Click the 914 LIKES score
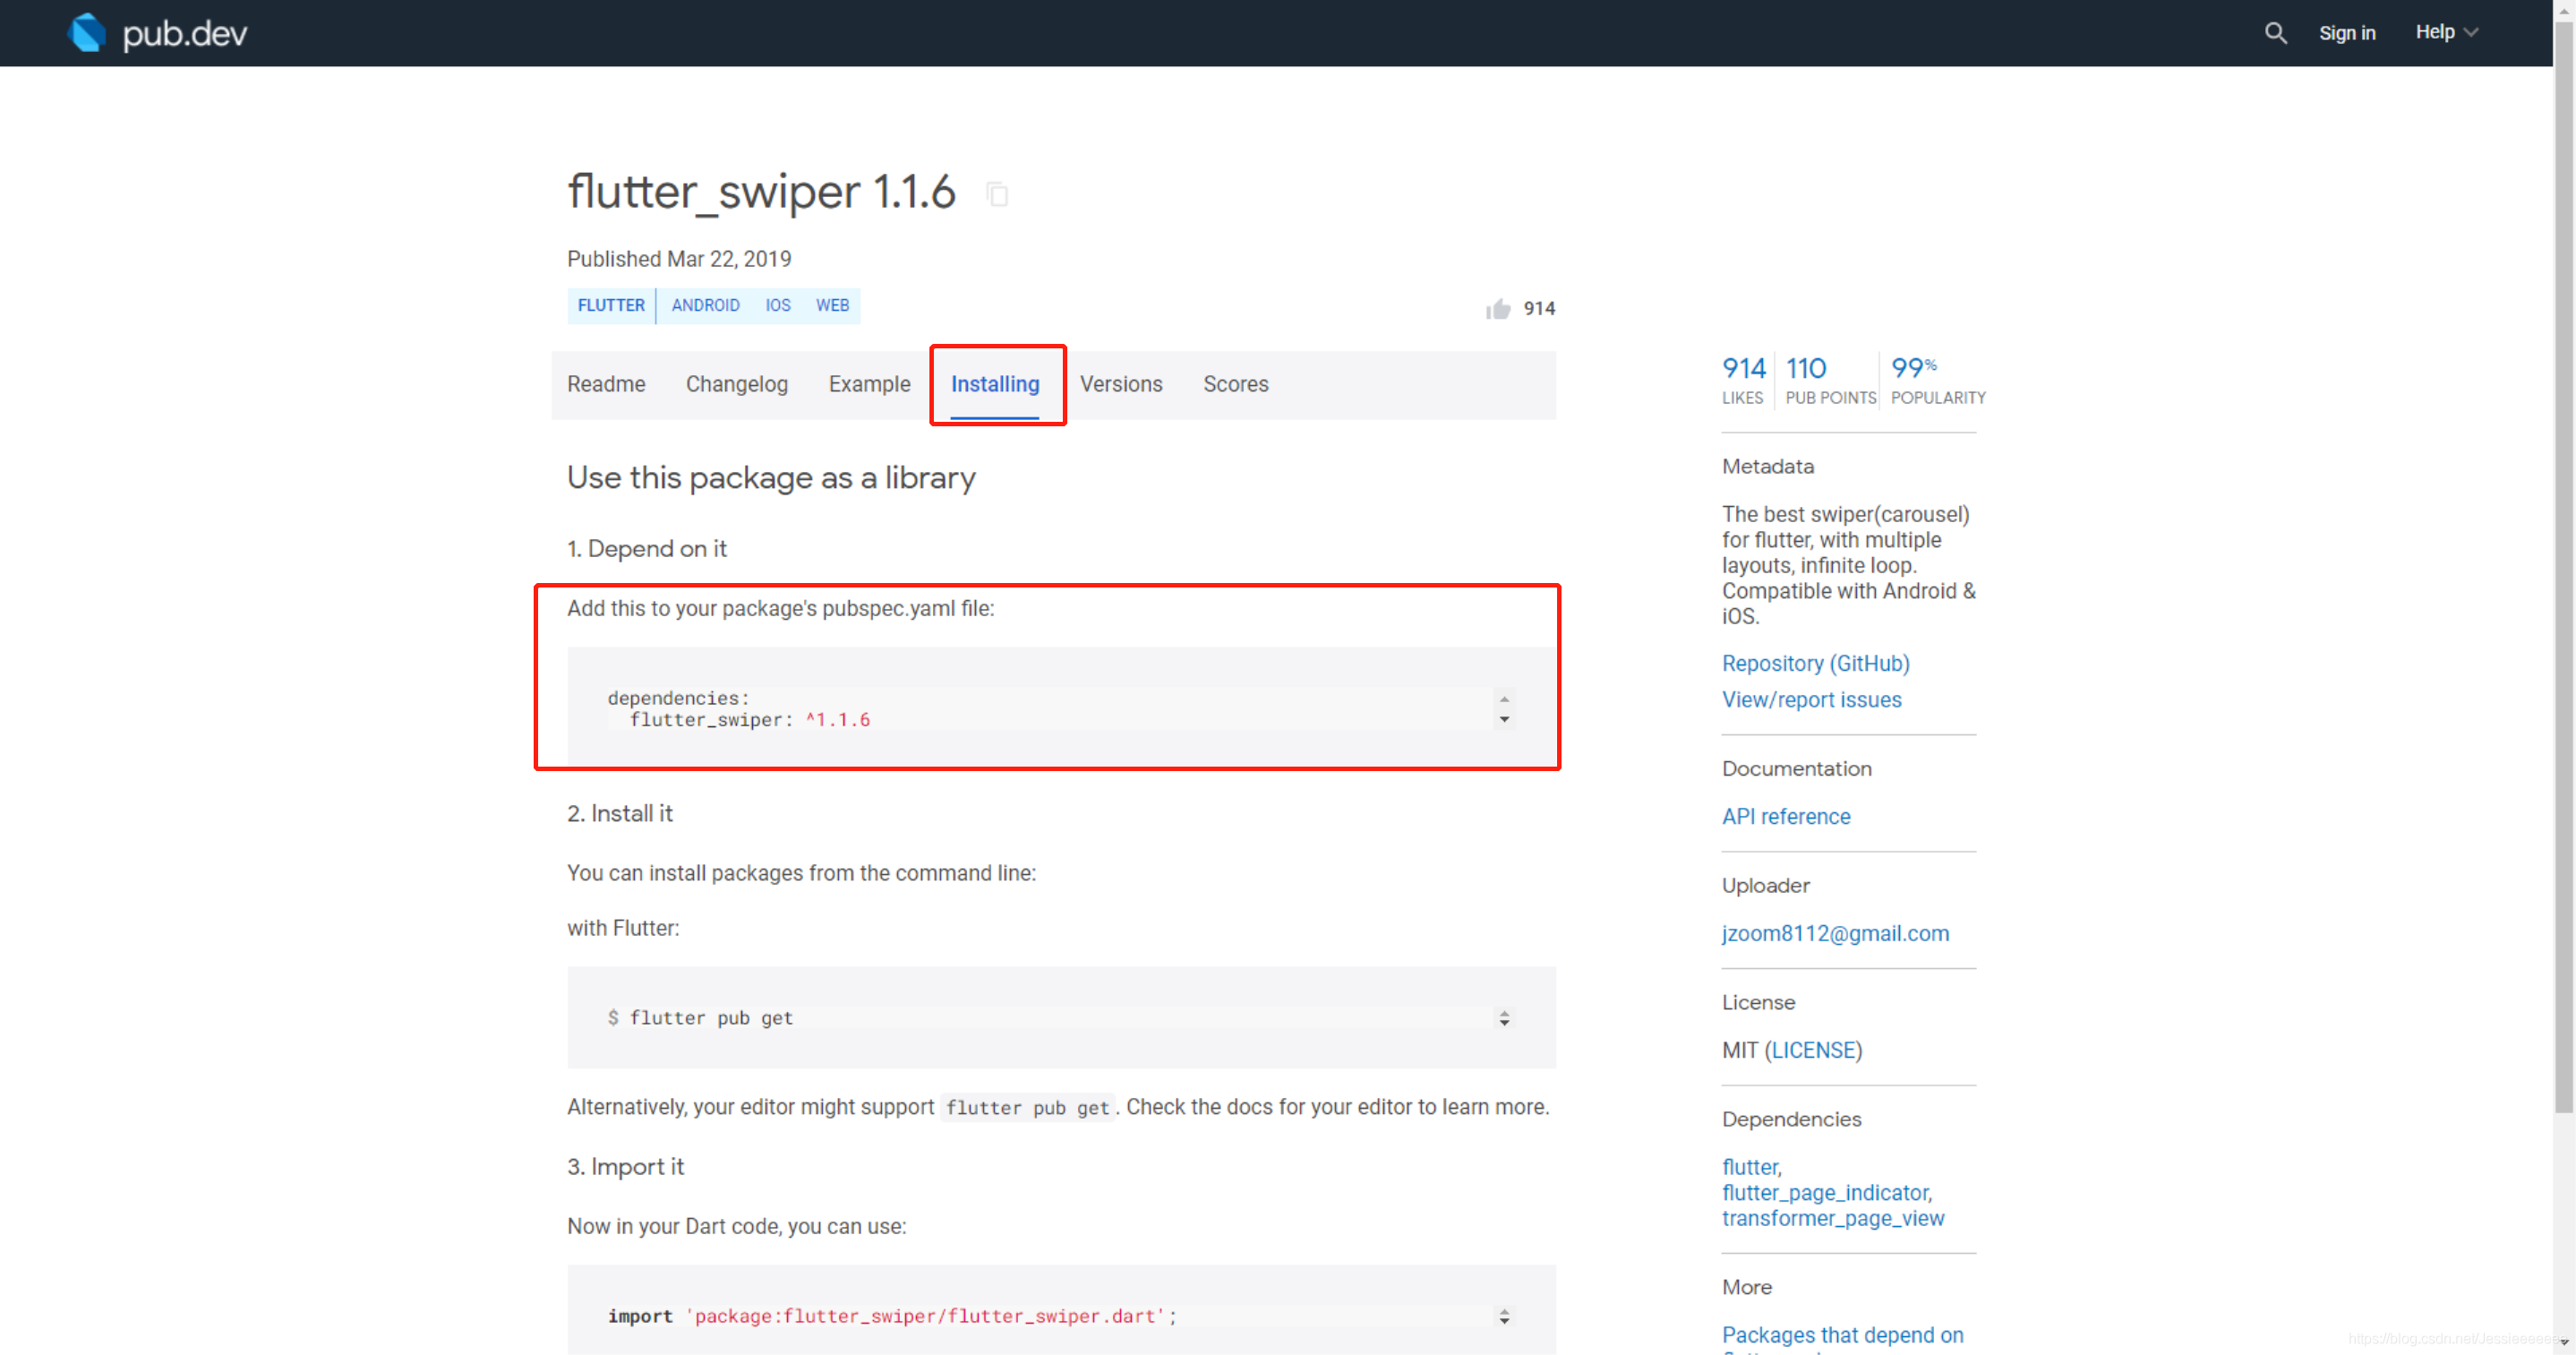 click(x=1743, y=380)
